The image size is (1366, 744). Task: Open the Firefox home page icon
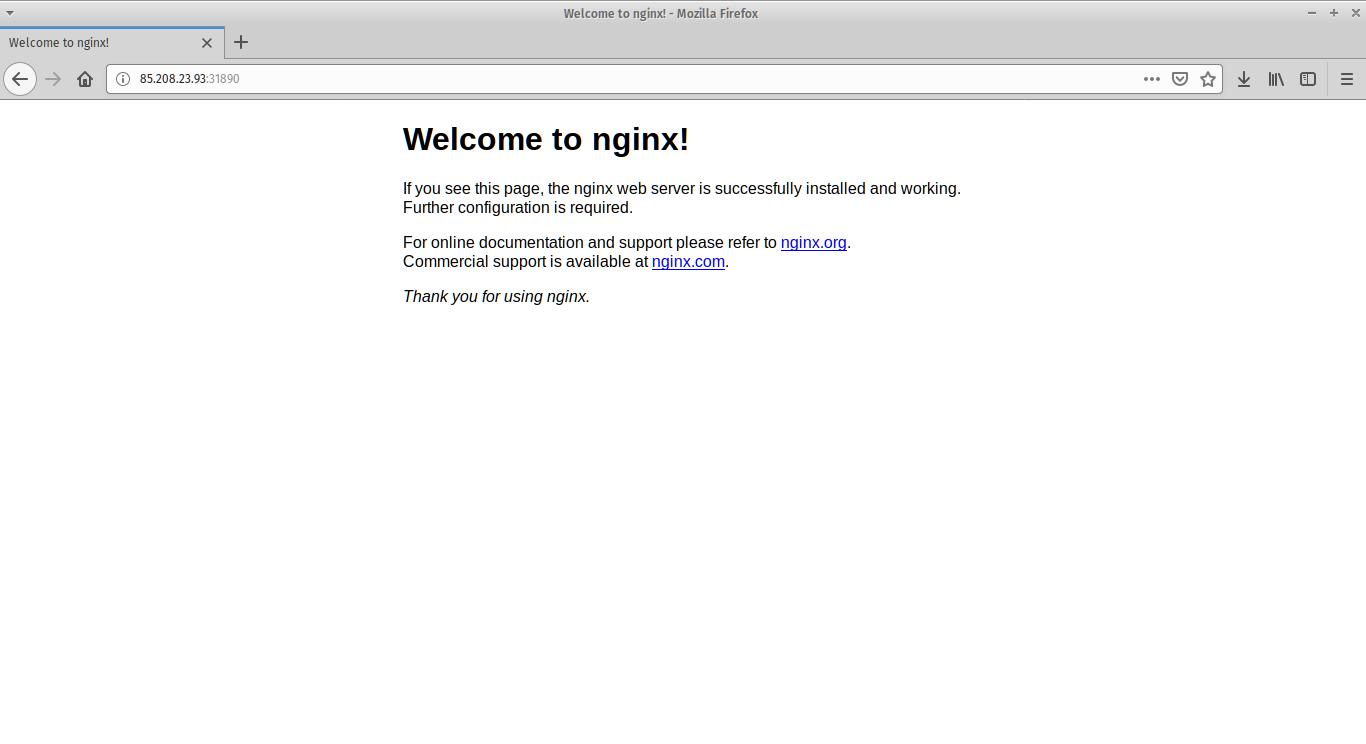point(85,79)
